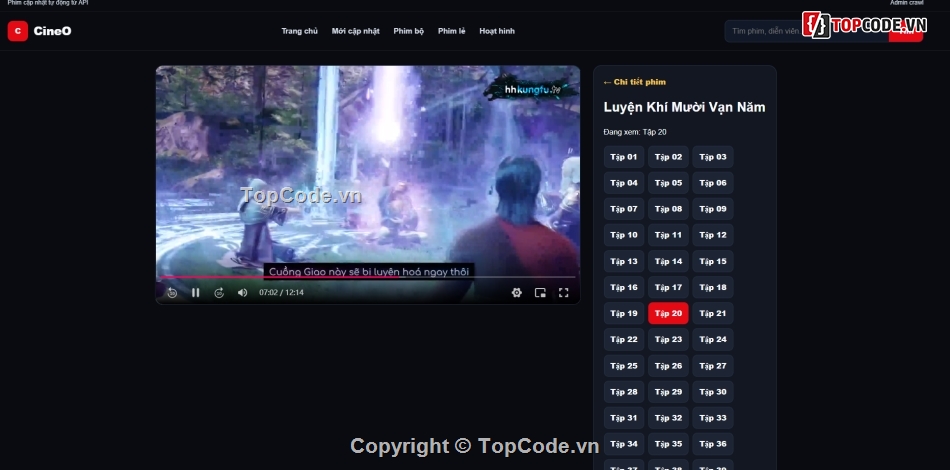Select episode Tập 05

coord(668,183)
